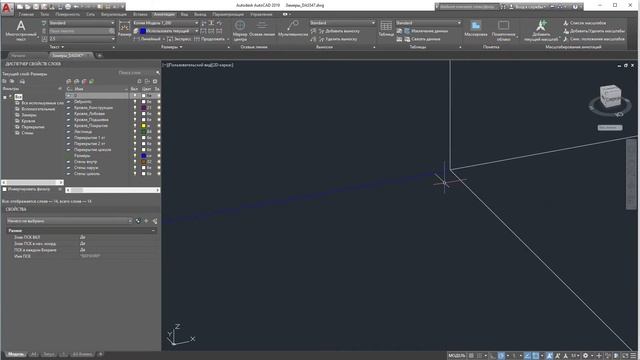Insert a table with Таблица icon

386,28
